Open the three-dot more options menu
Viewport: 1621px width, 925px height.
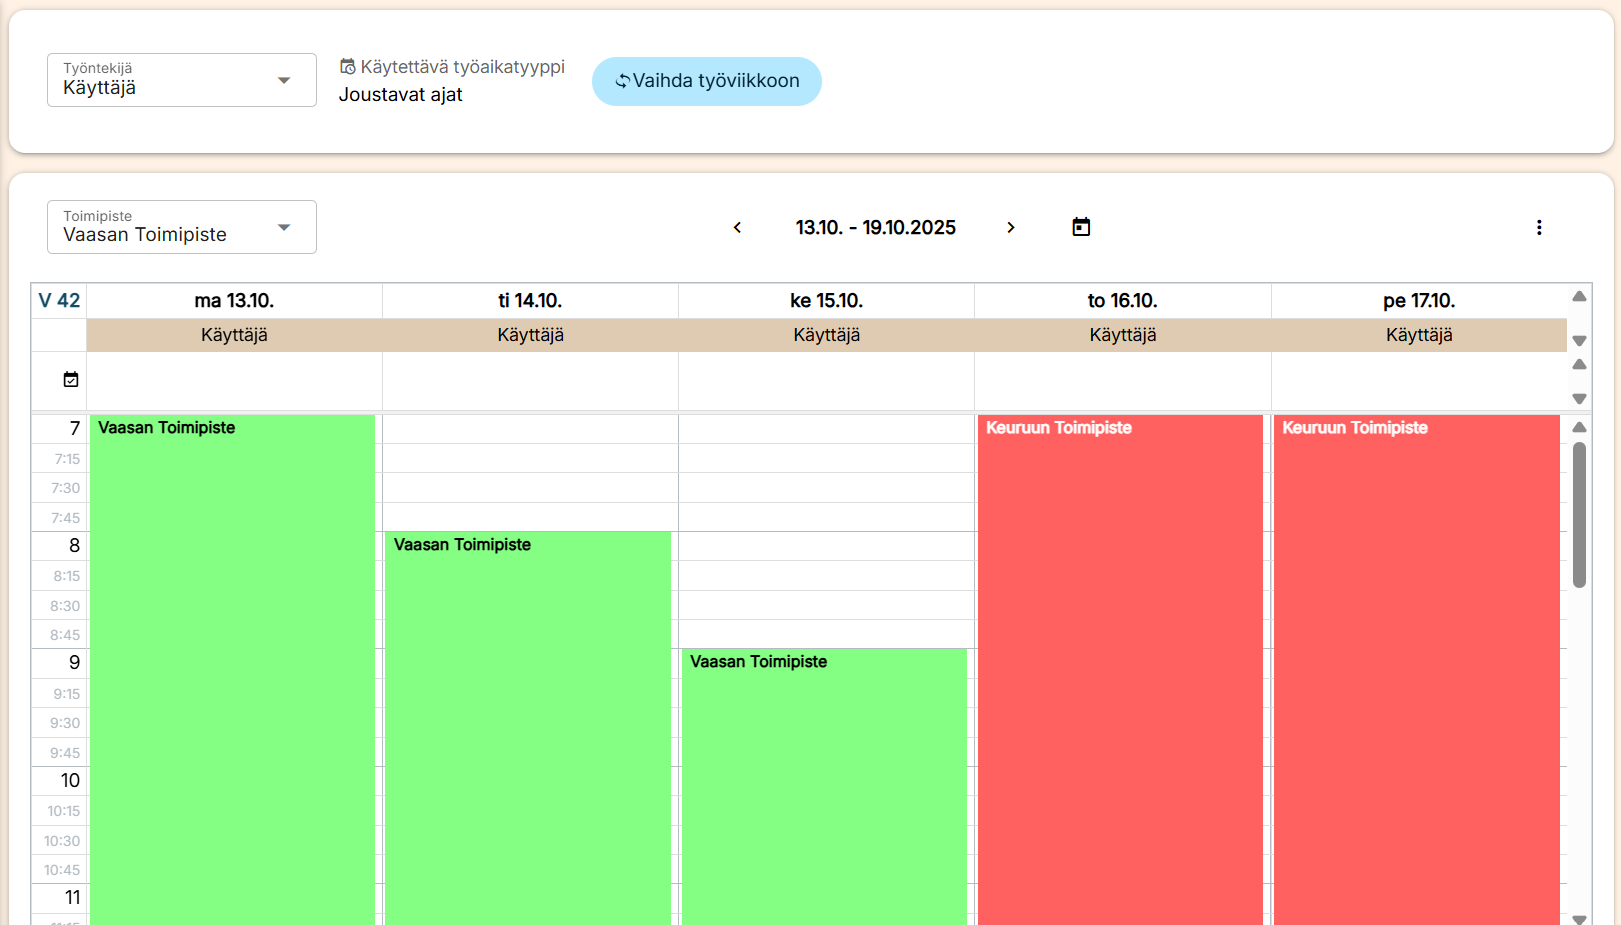click(1538, 228)
